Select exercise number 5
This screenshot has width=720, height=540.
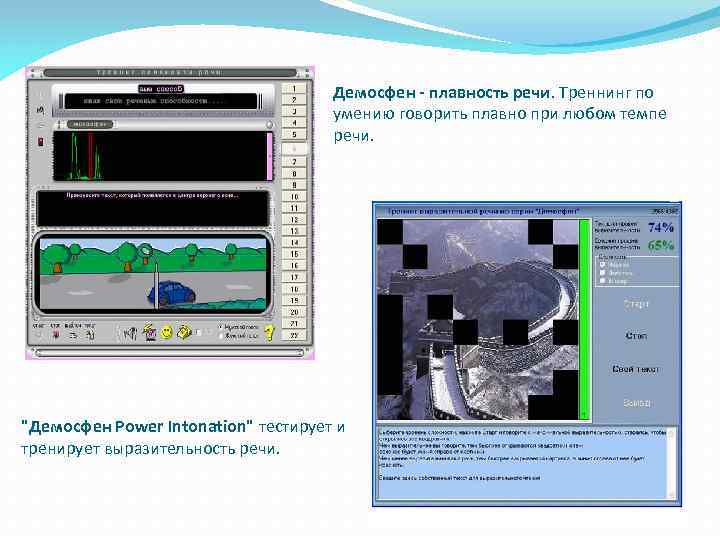(x=294, y=135)
